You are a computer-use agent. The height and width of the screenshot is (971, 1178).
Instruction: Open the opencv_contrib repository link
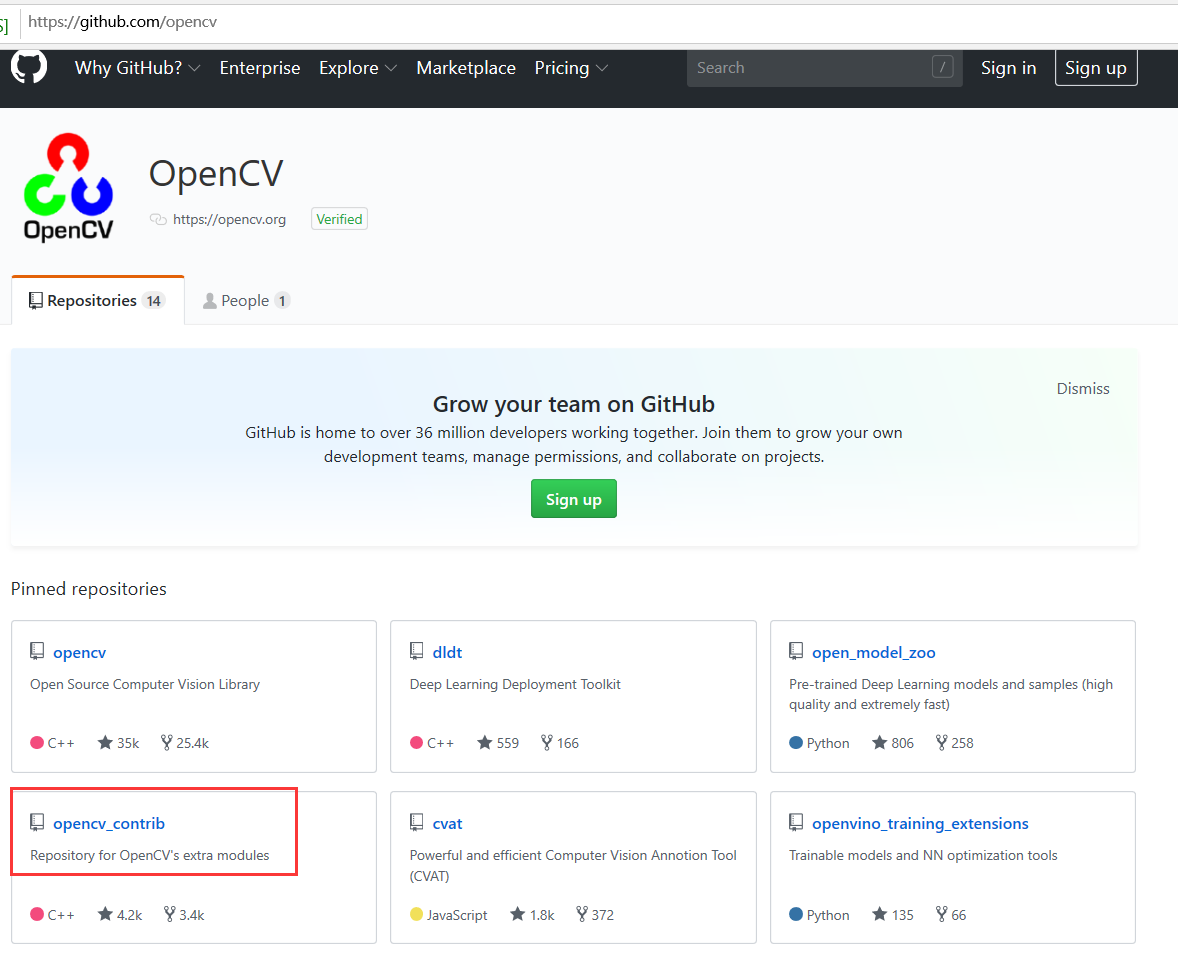[109, 824]
